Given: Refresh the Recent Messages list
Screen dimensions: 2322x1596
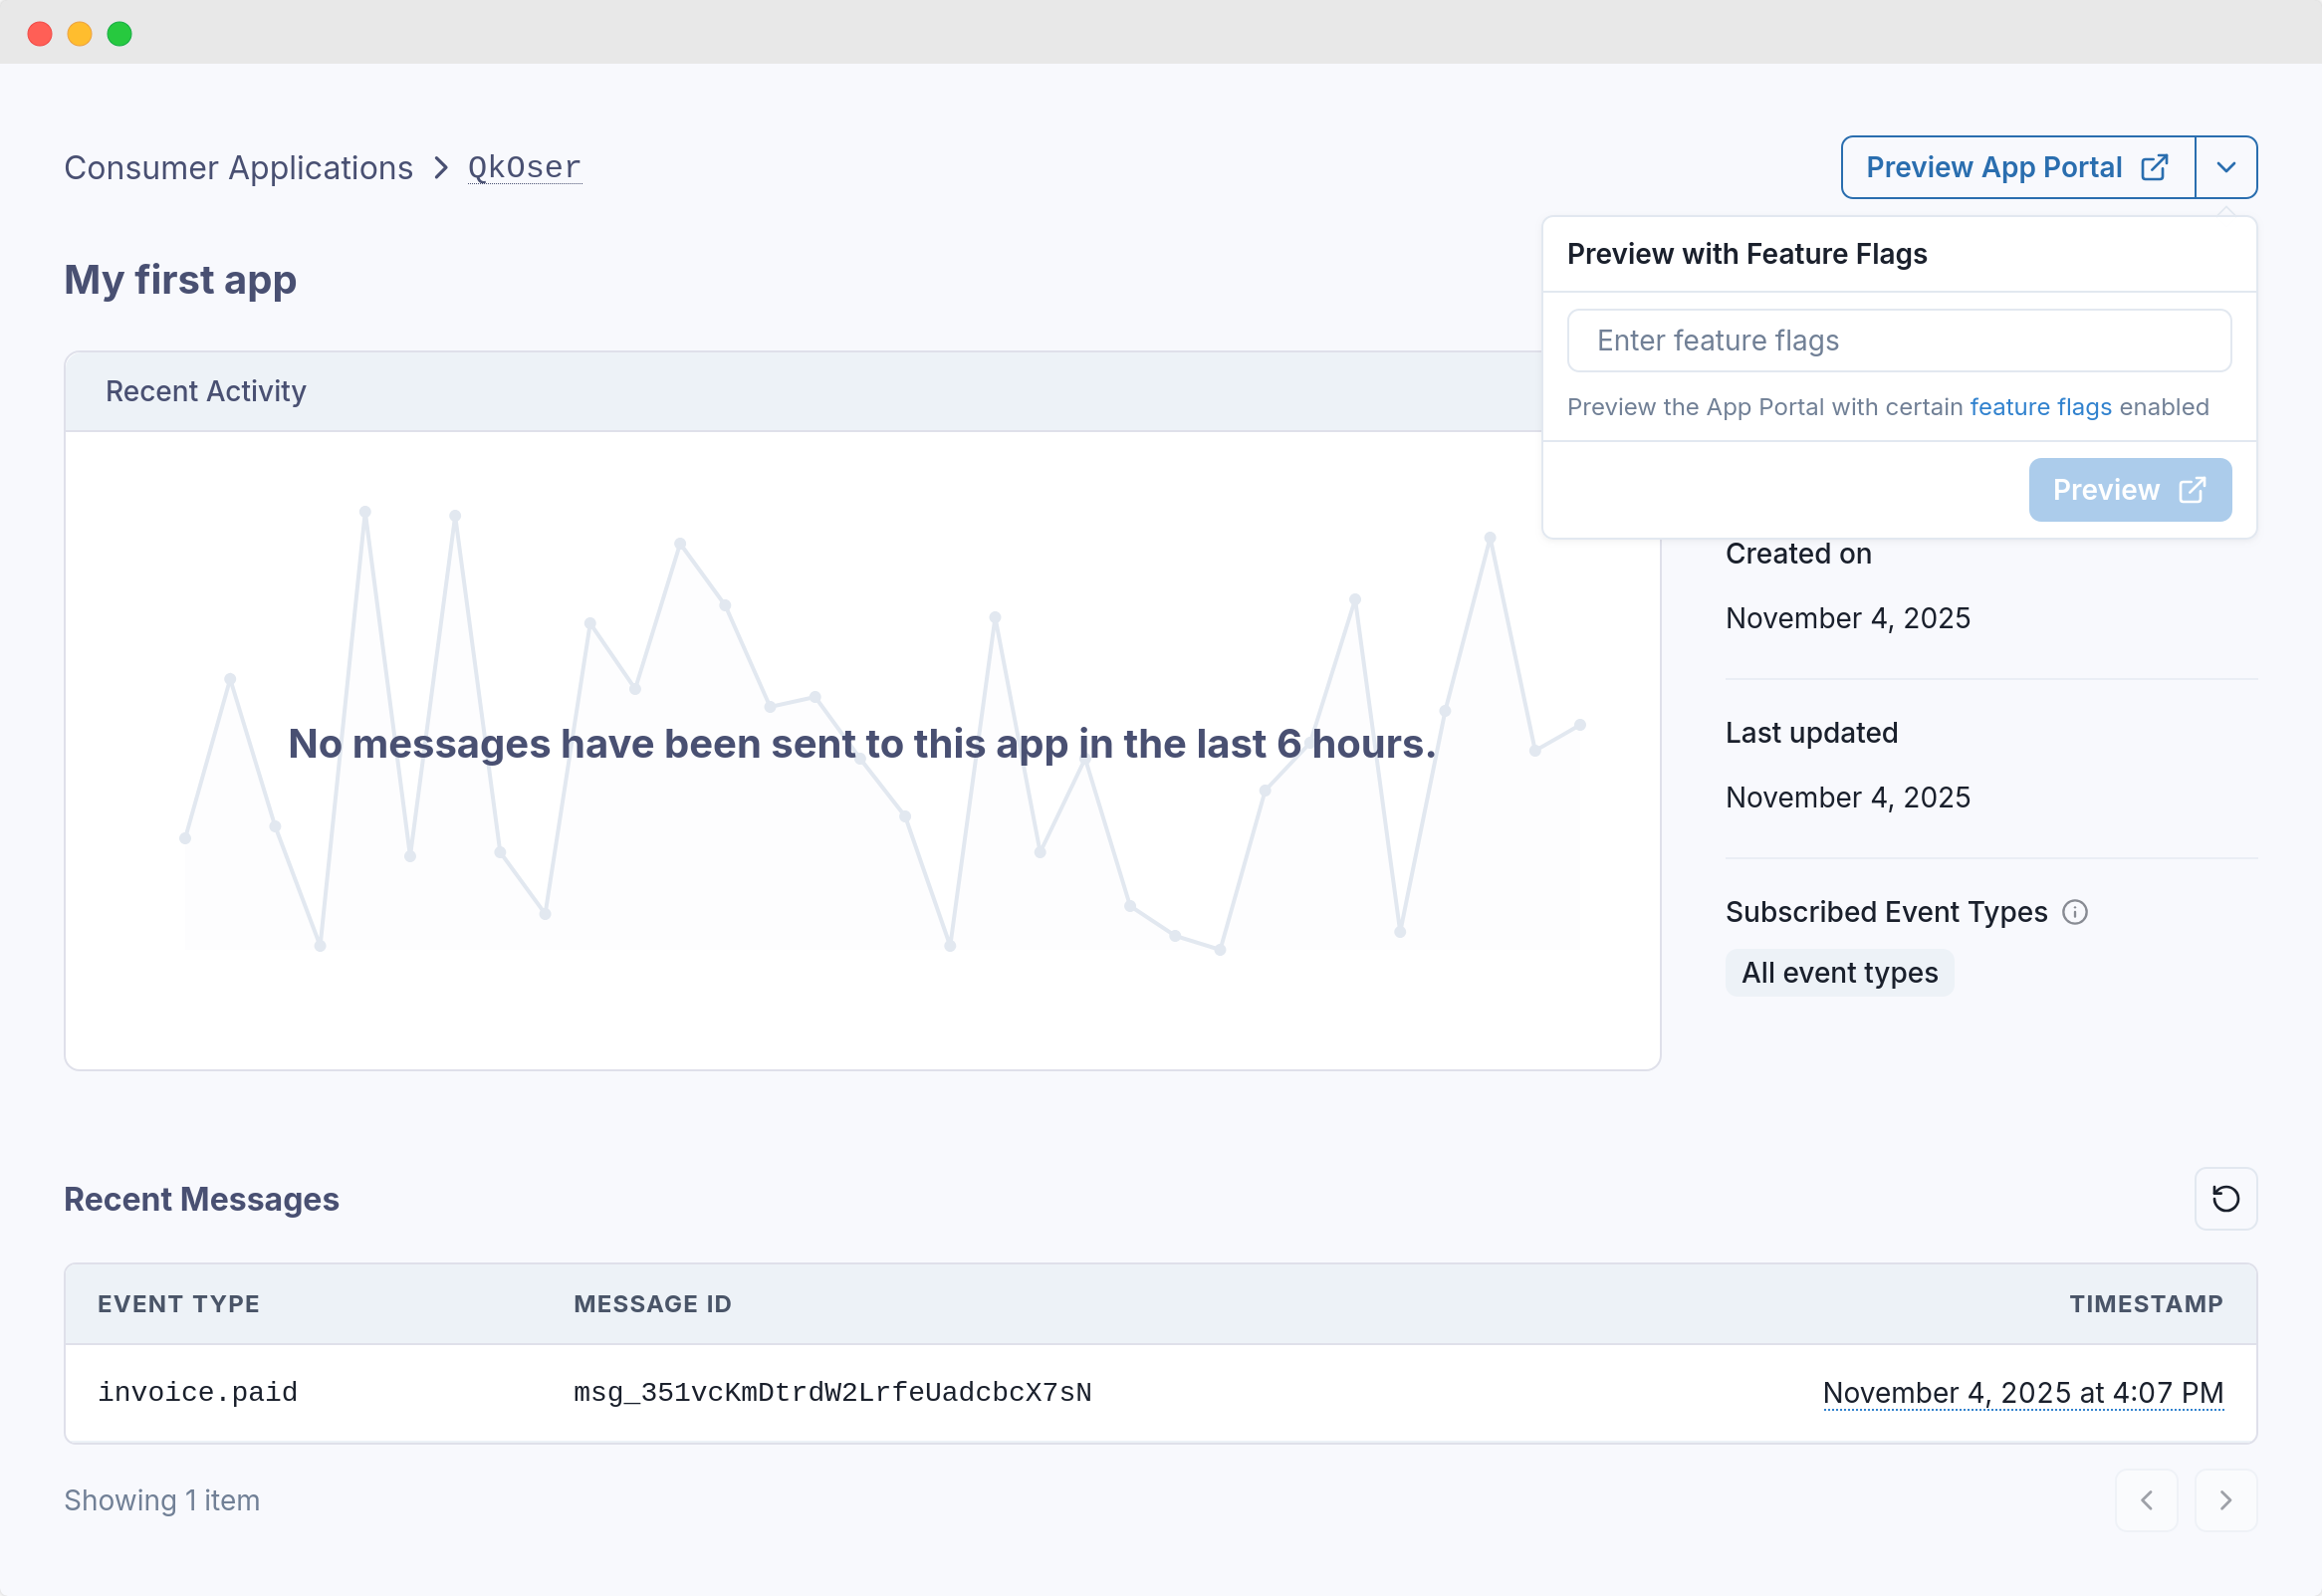Looking at the screenshot, I should click(2225, 1198).
